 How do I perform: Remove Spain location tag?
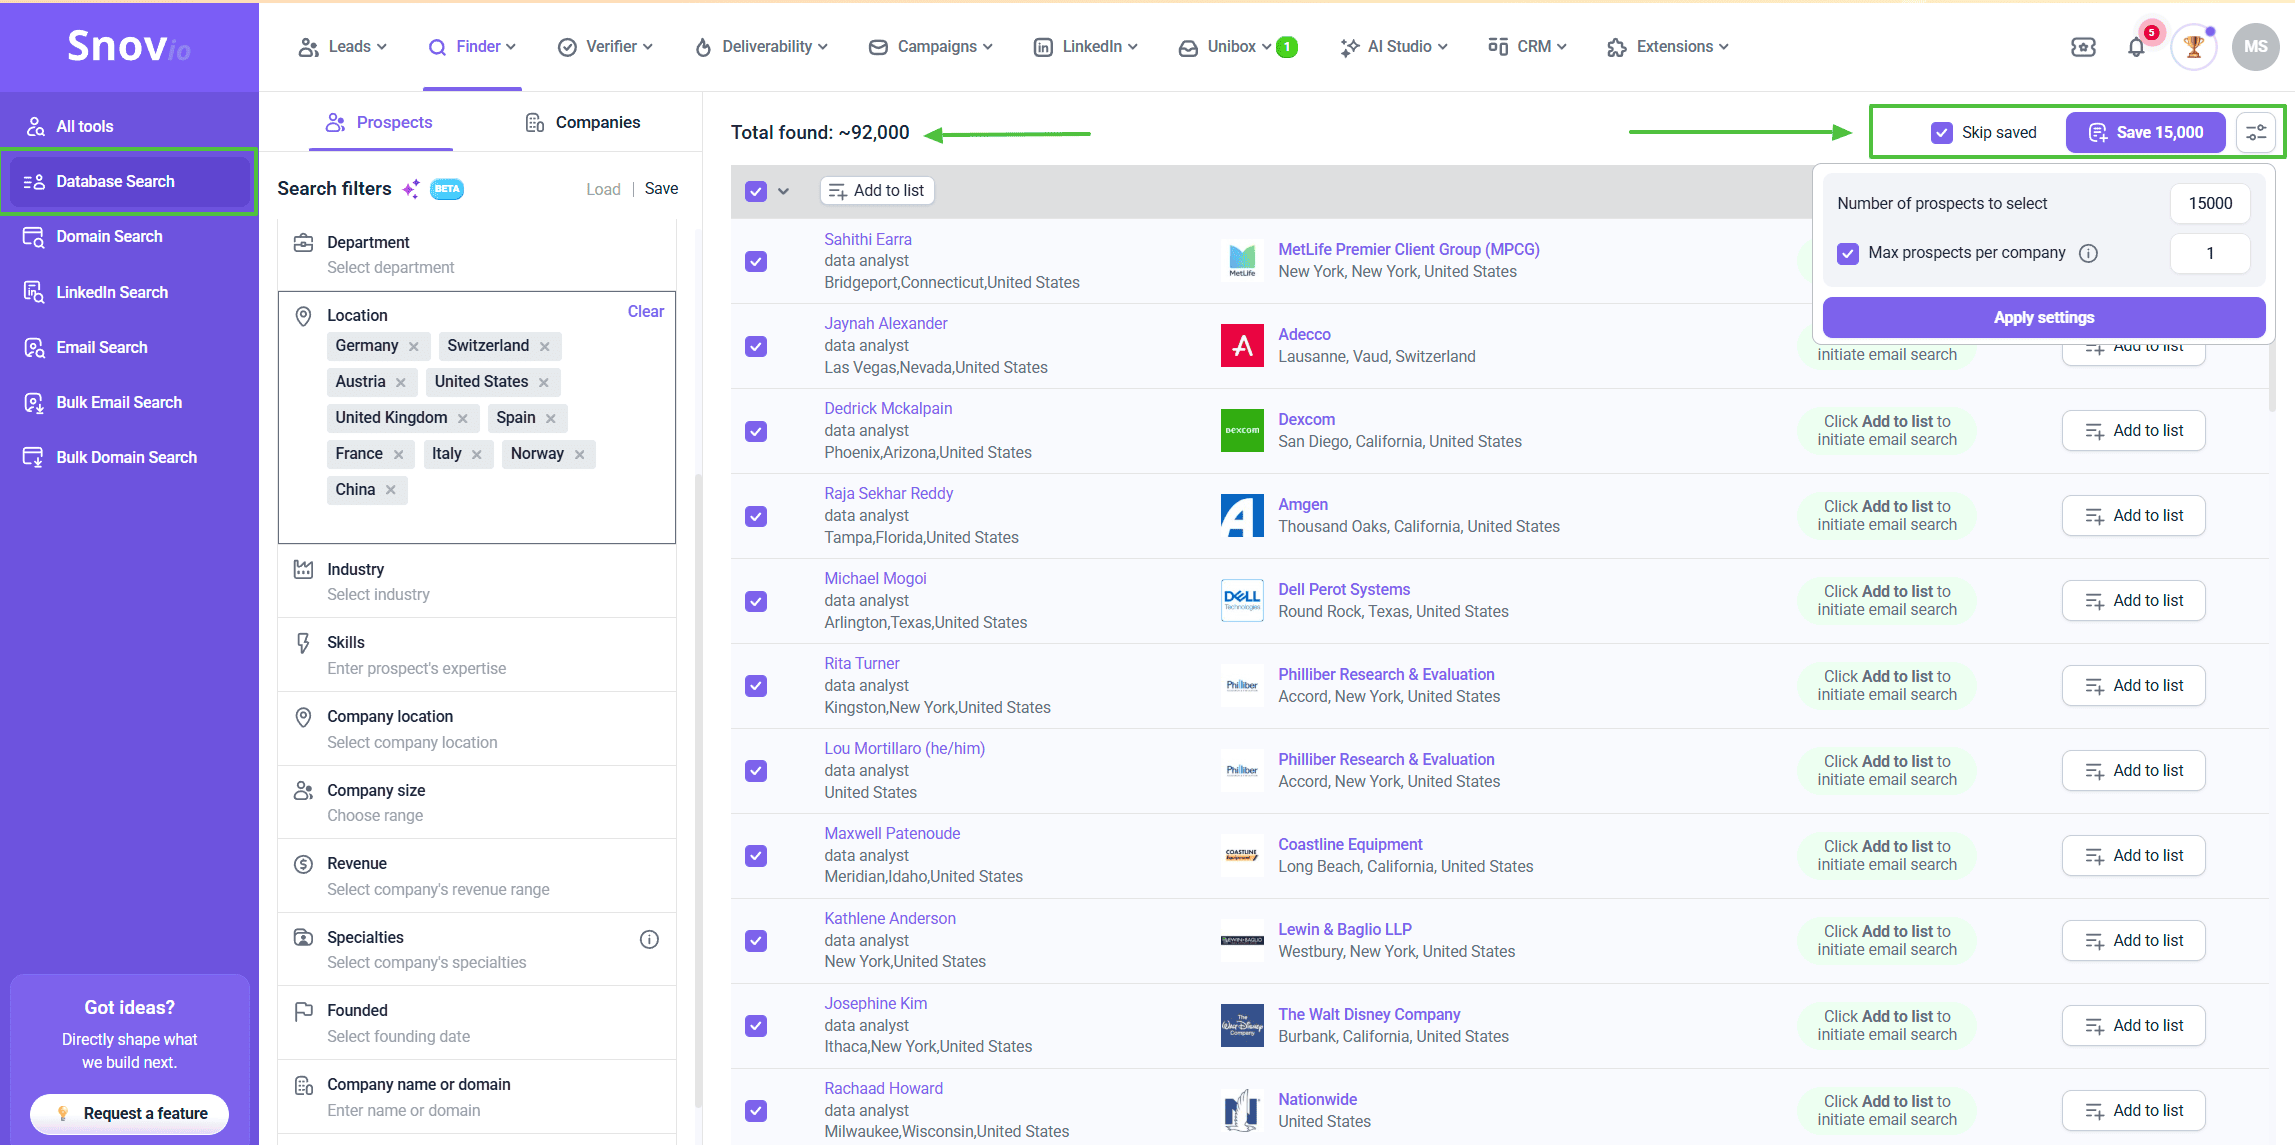pos(551,418)
